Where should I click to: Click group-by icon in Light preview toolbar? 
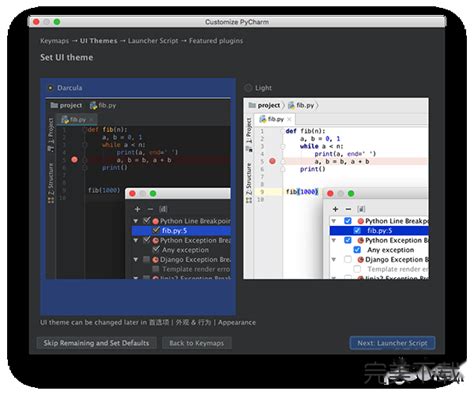click(361, 209)
